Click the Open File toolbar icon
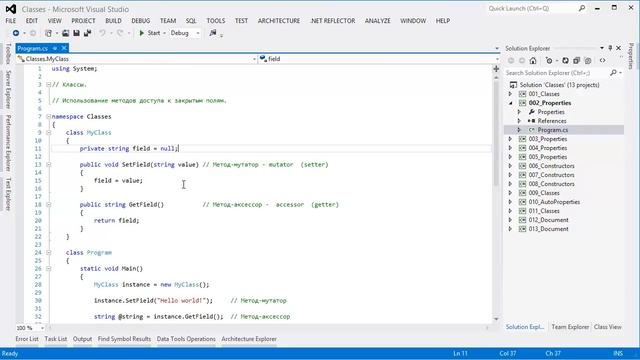This screenshot has height=360, width=640. (65, 33)
